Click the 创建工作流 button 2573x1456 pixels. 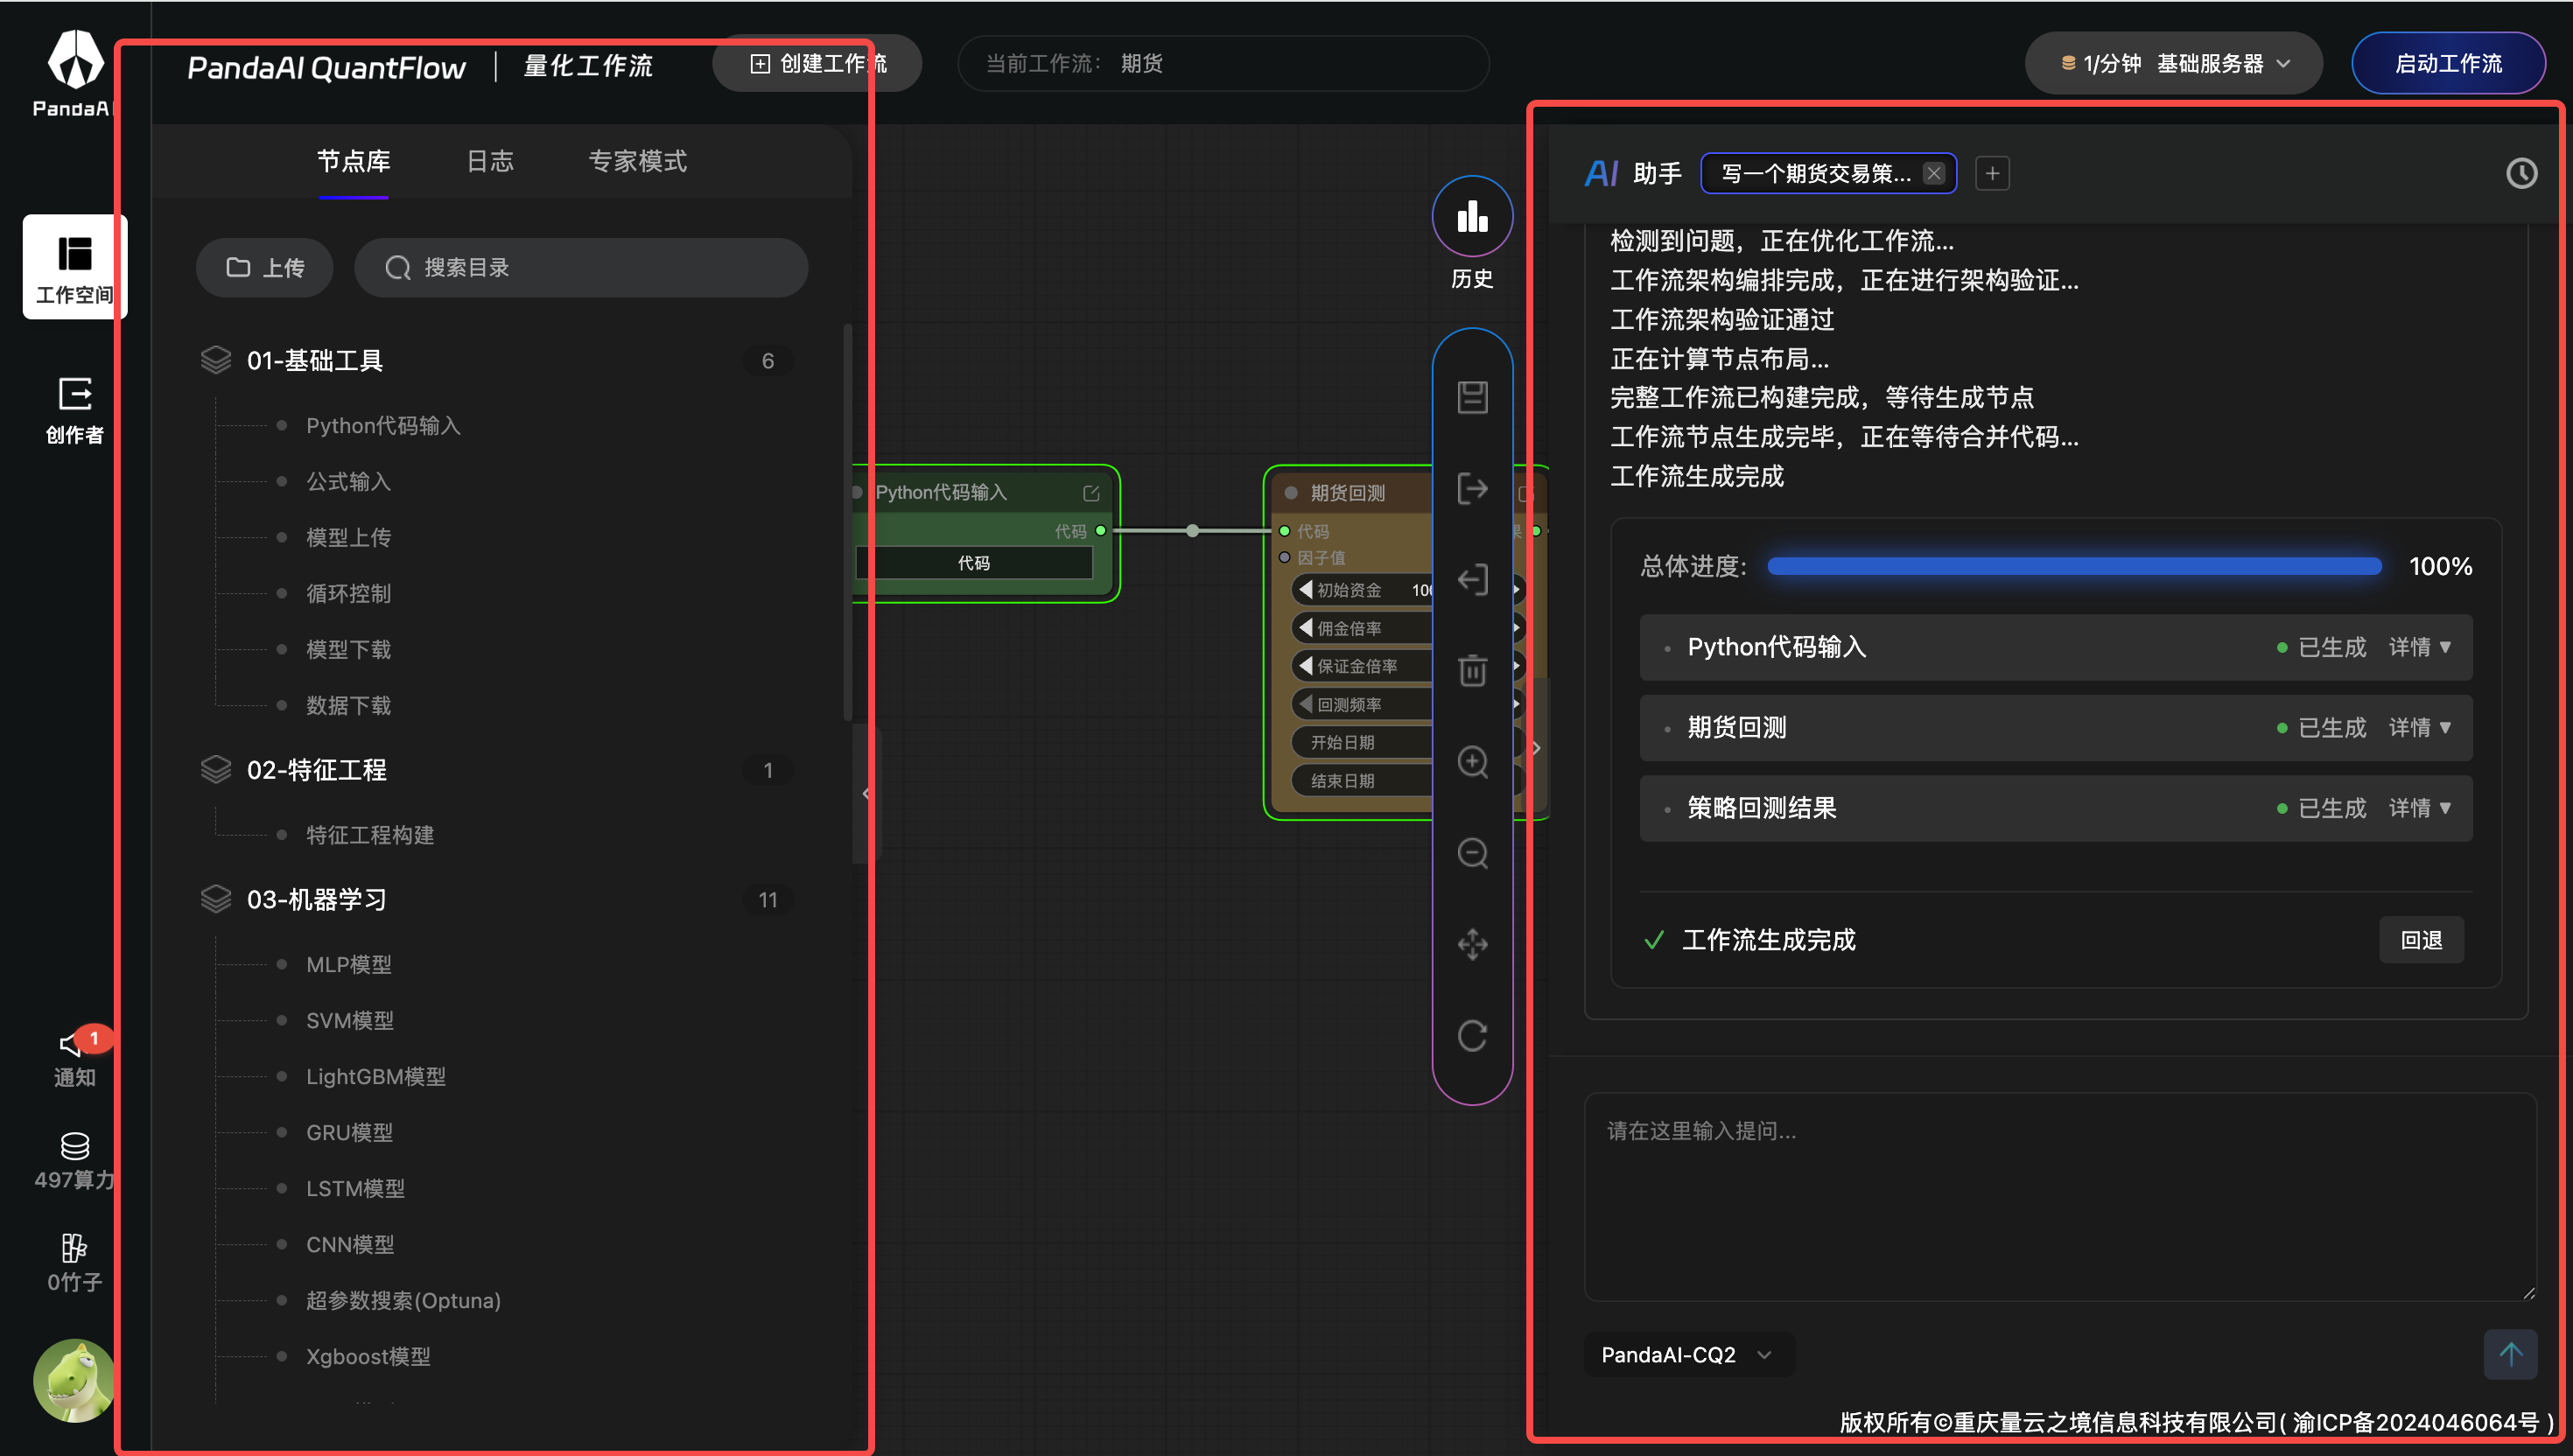(817, 63)
